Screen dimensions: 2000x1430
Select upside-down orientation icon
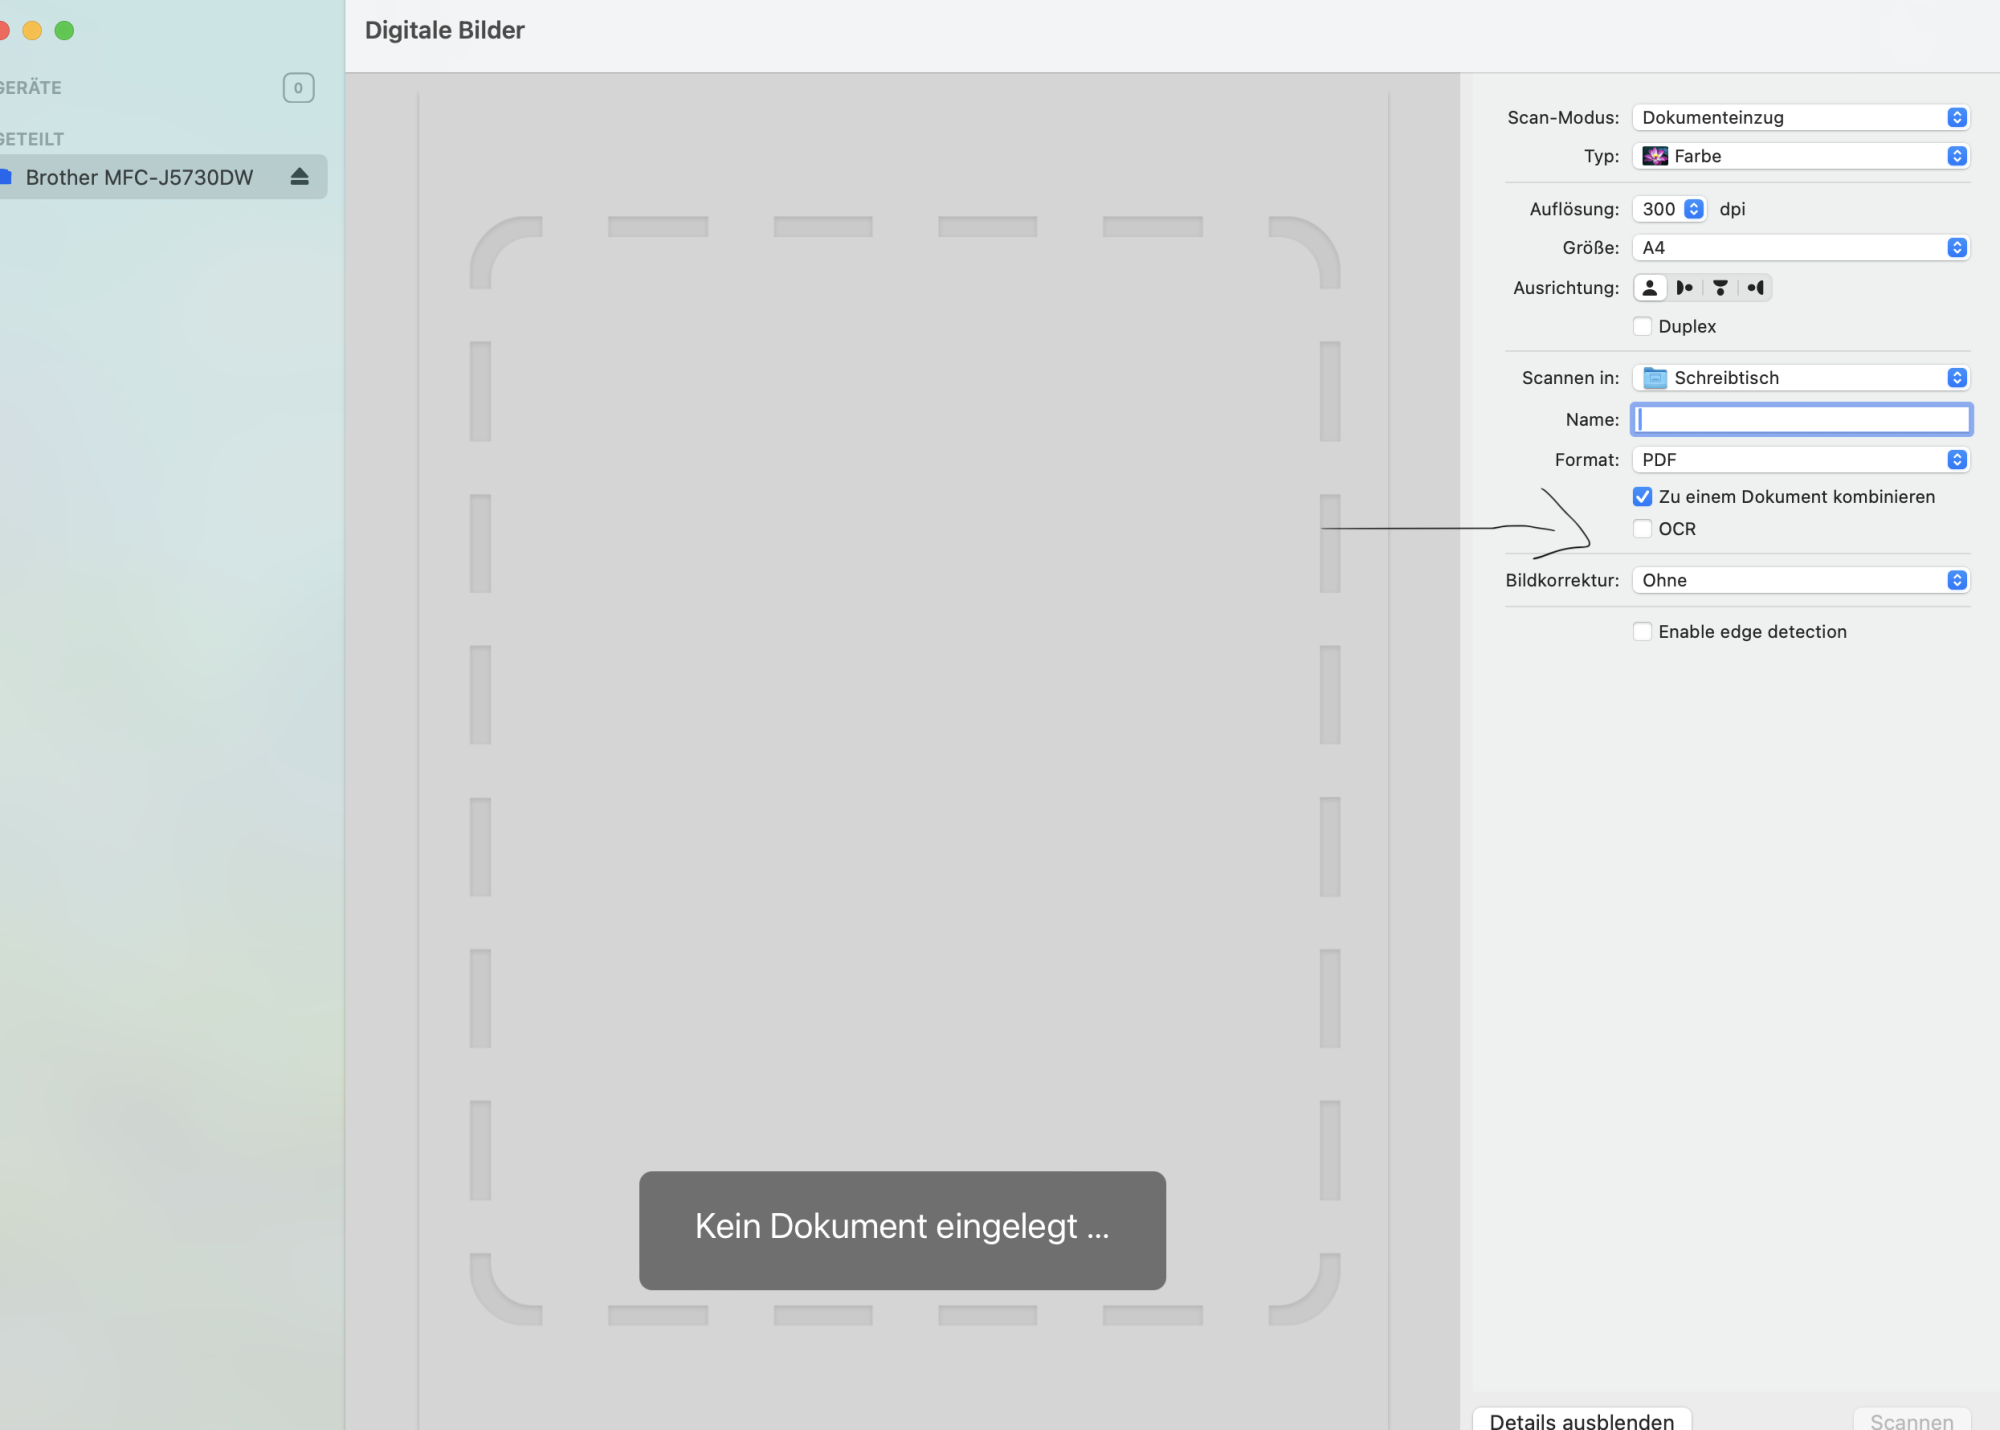(1720, 288)
